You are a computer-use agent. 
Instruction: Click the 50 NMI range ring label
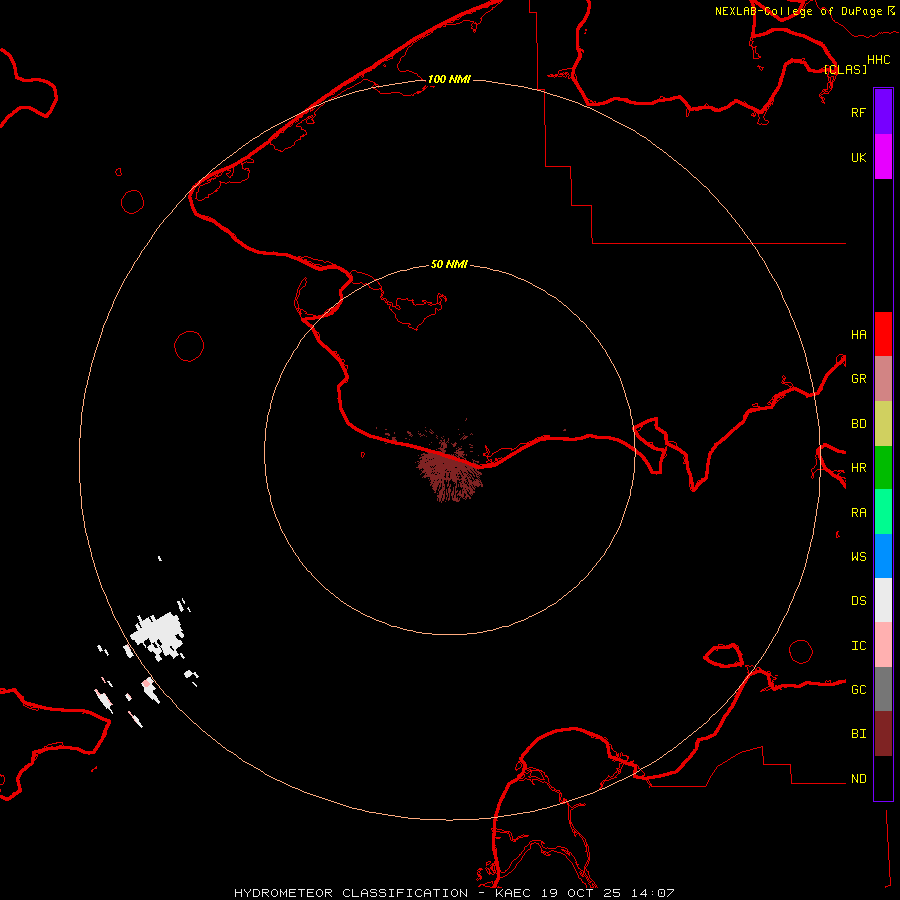pos(449,264)
